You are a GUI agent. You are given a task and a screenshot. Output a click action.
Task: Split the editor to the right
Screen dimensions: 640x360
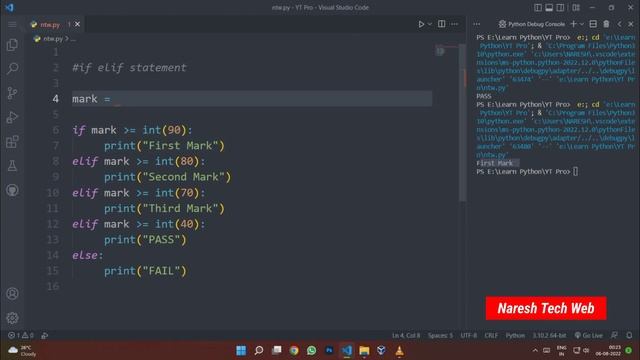click(442, 24)
